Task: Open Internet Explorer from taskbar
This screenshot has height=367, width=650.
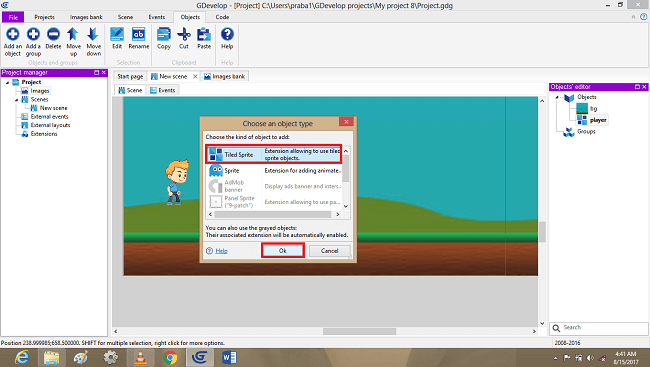Action: point(22,357)
